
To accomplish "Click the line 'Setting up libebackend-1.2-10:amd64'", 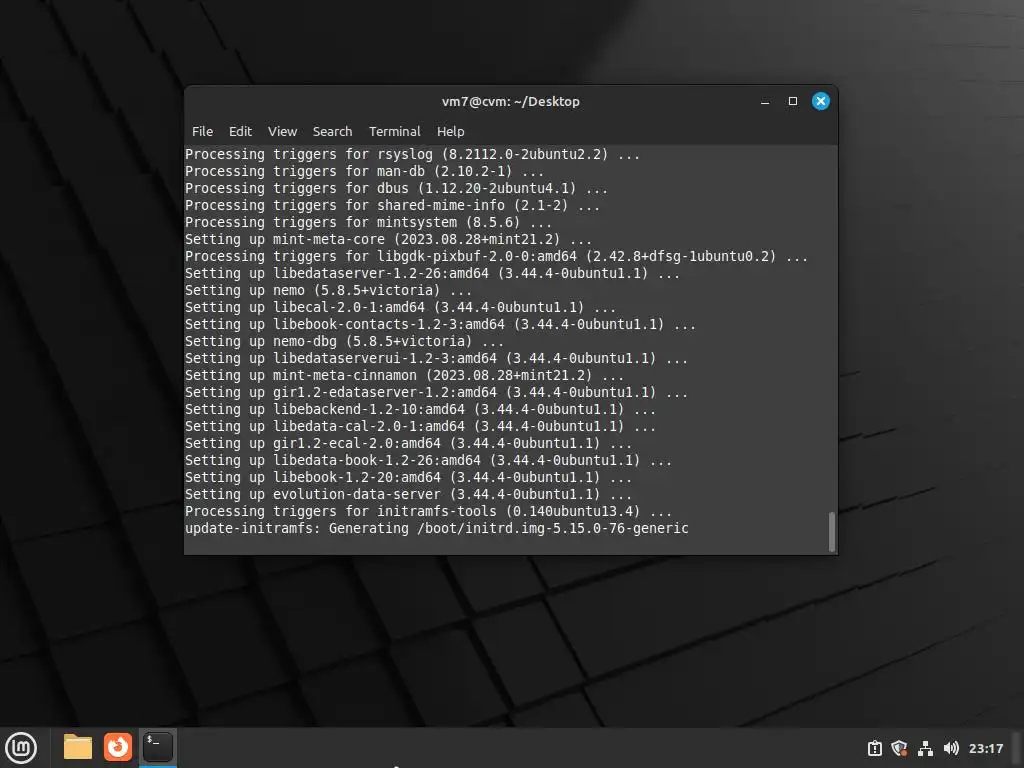I will pos(420,409).
